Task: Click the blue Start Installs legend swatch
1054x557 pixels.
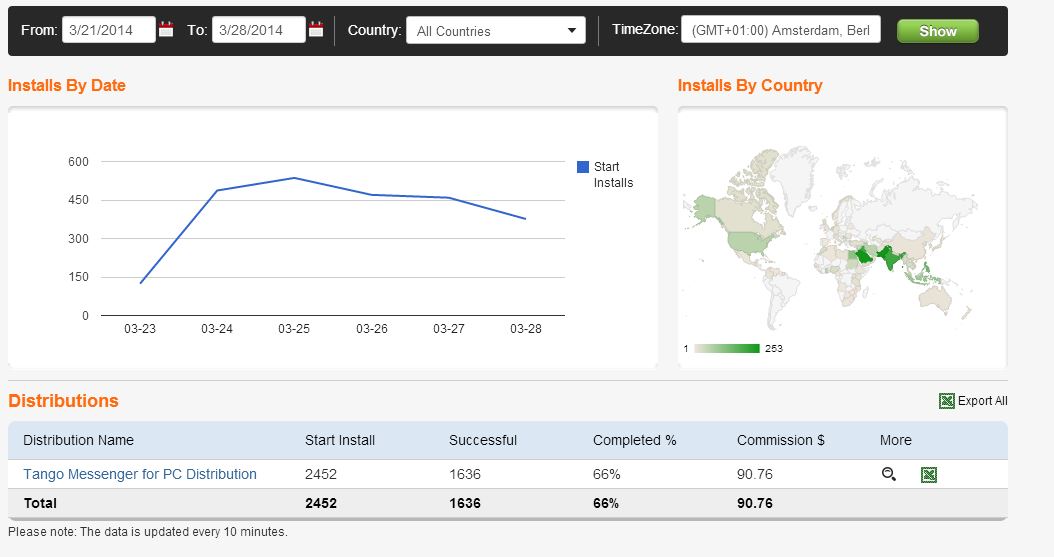Action: (x=583, y=167)
